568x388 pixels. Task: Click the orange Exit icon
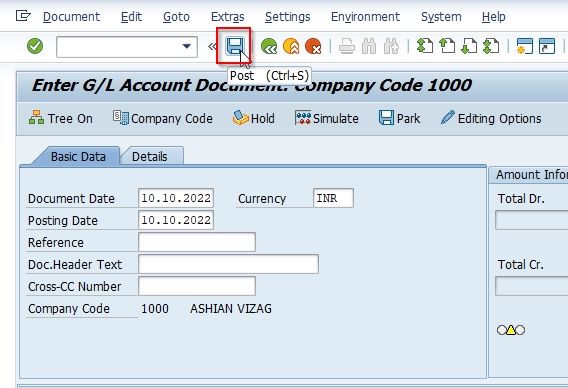pos(291,46)
